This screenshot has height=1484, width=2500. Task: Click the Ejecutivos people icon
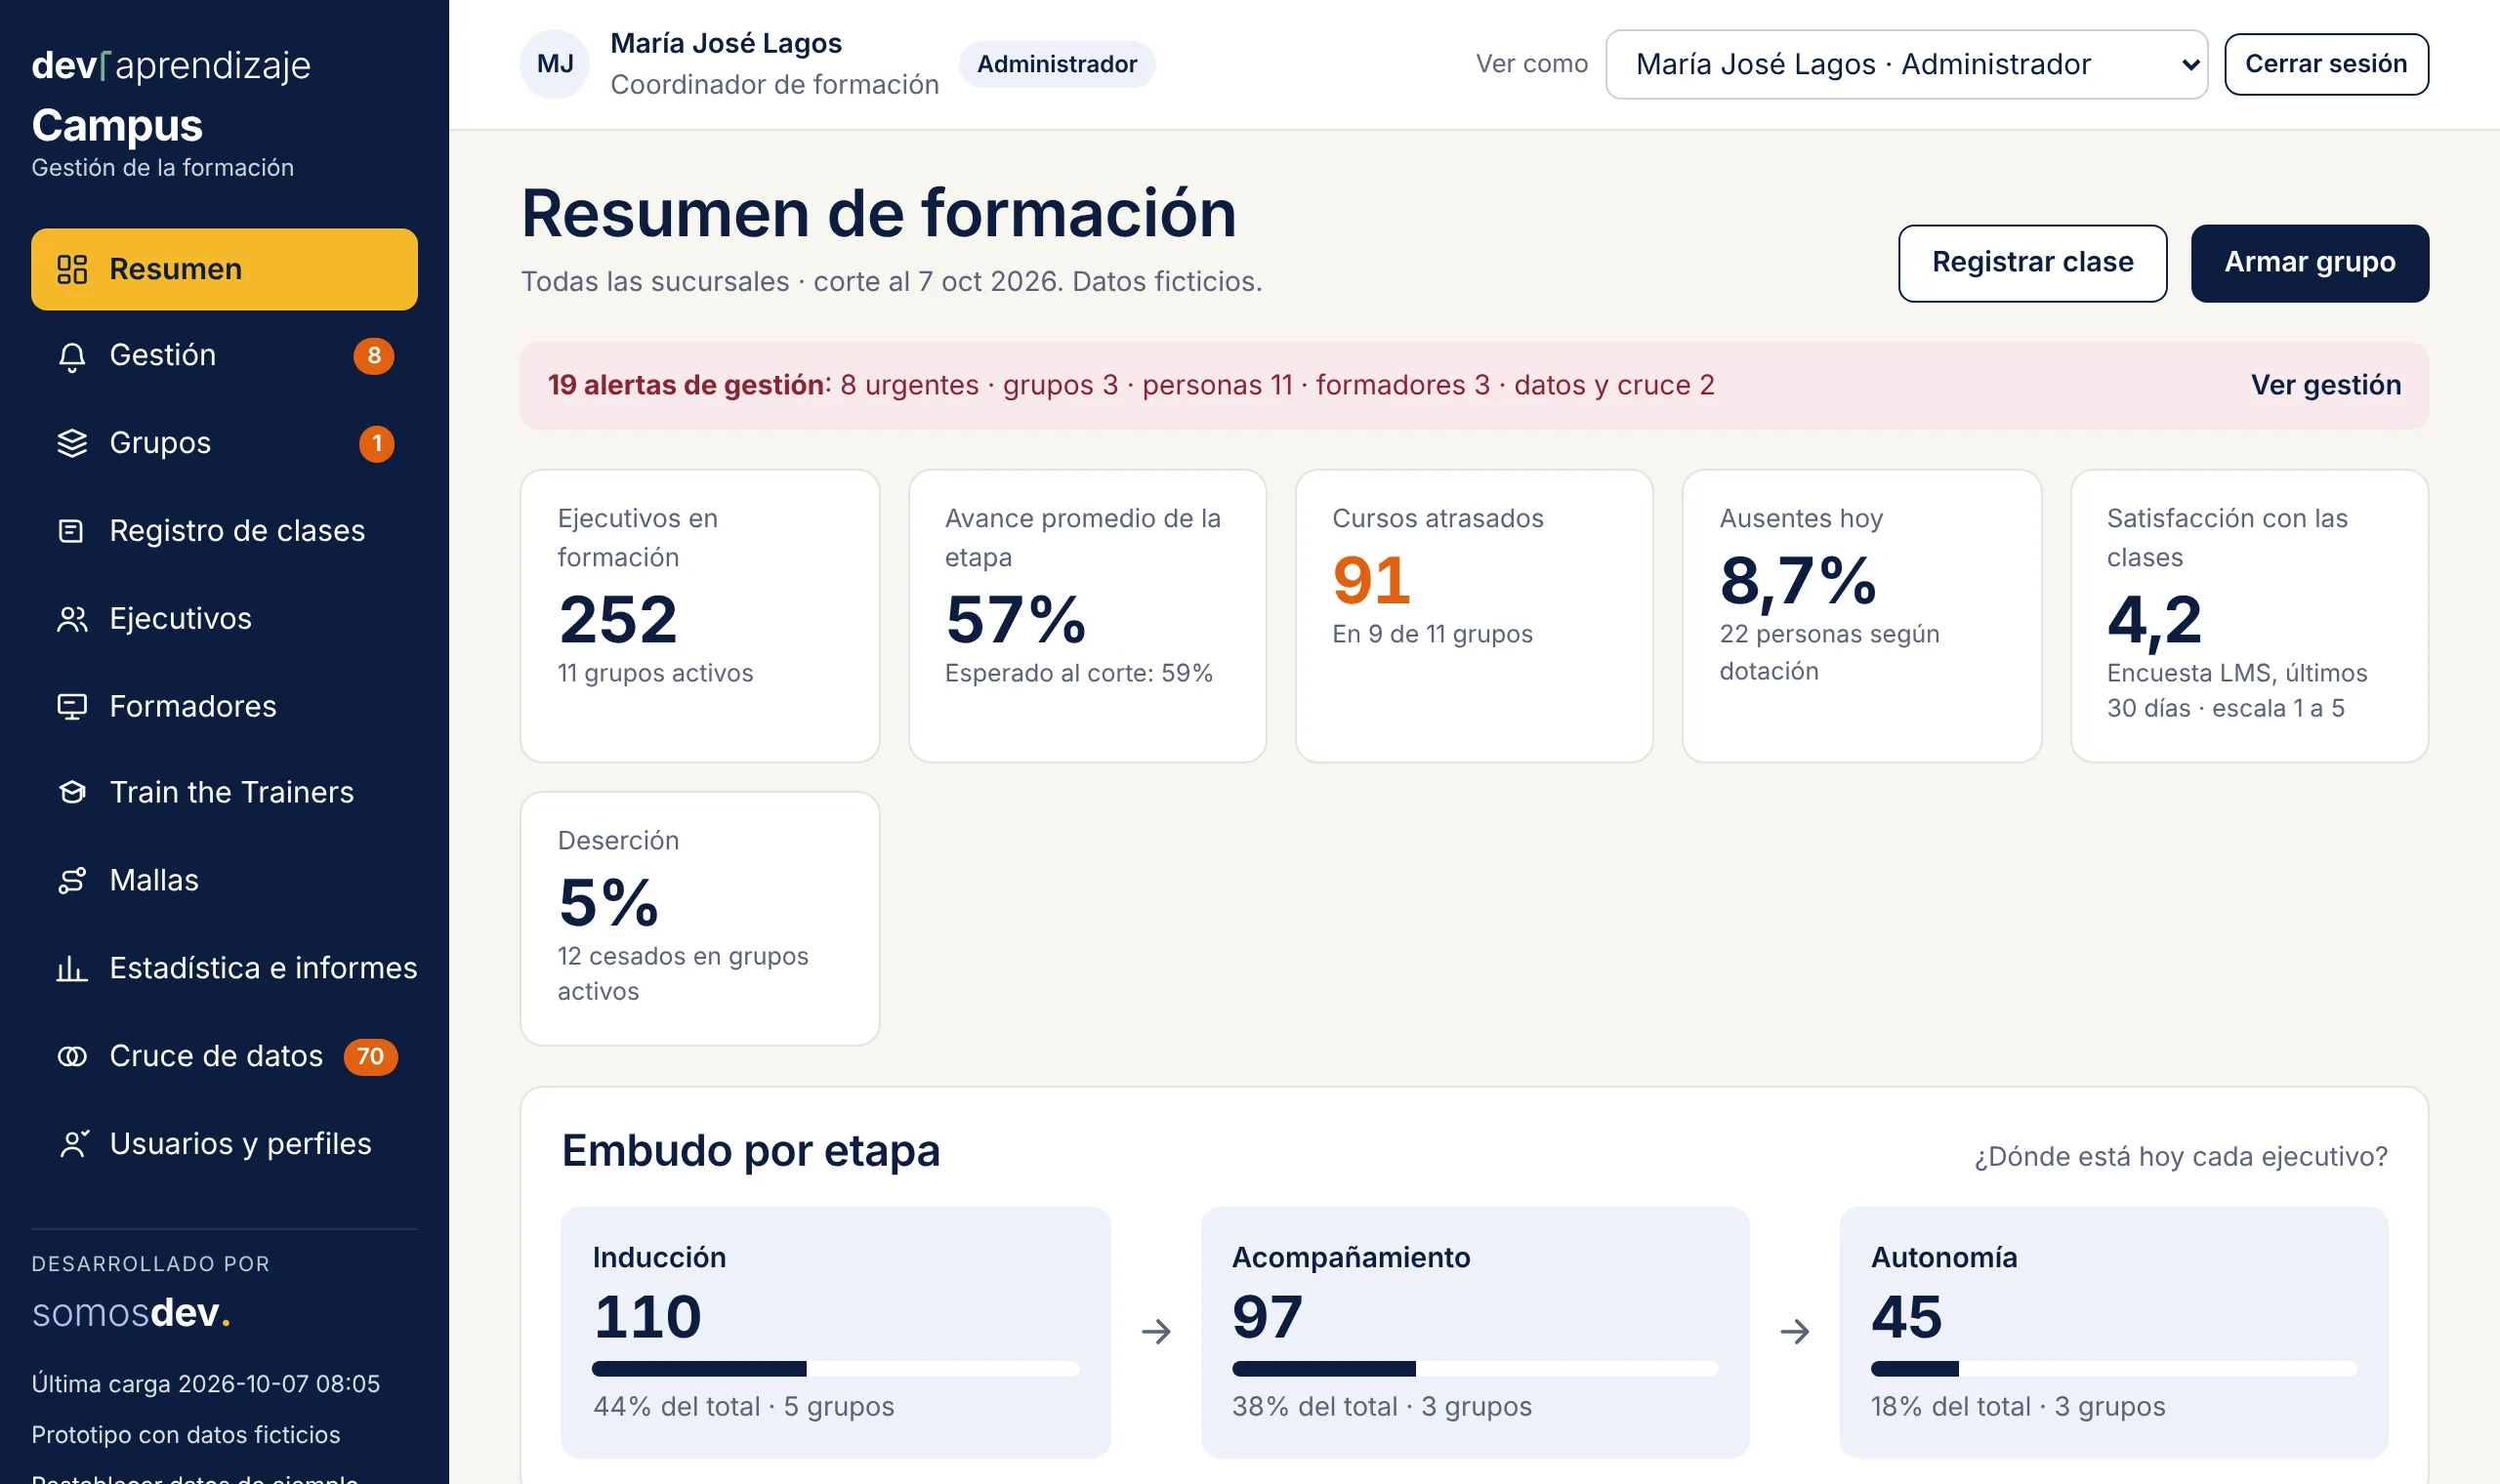tap(72, 619)
